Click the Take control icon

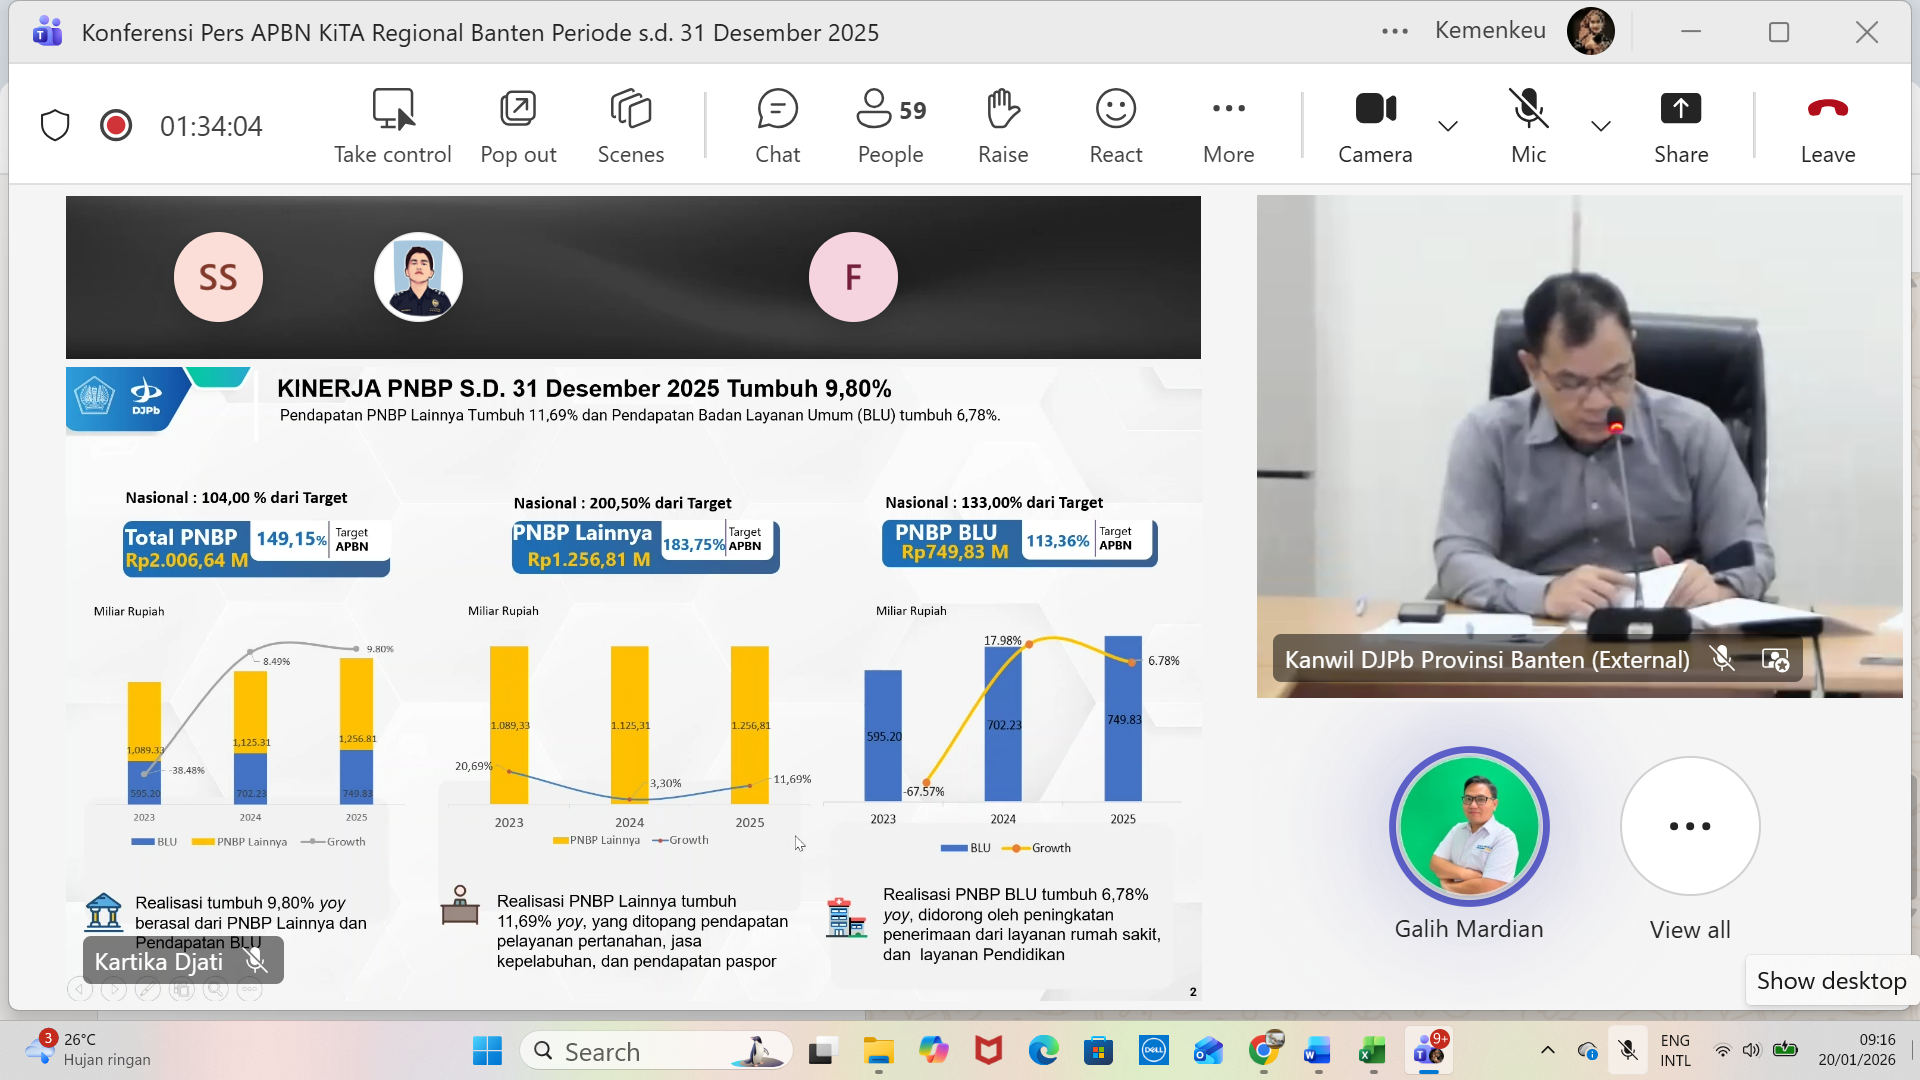point(393,110)
